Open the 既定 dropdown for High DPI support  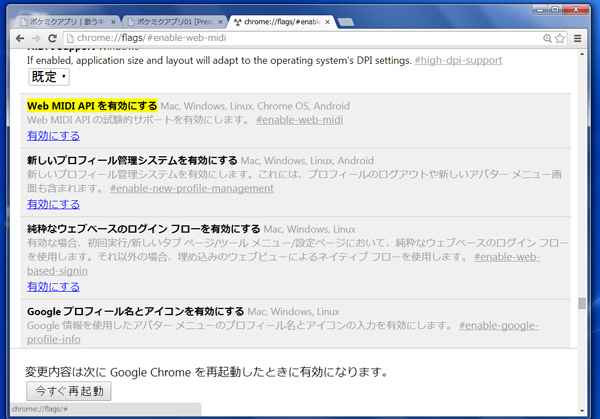(49, 77)
